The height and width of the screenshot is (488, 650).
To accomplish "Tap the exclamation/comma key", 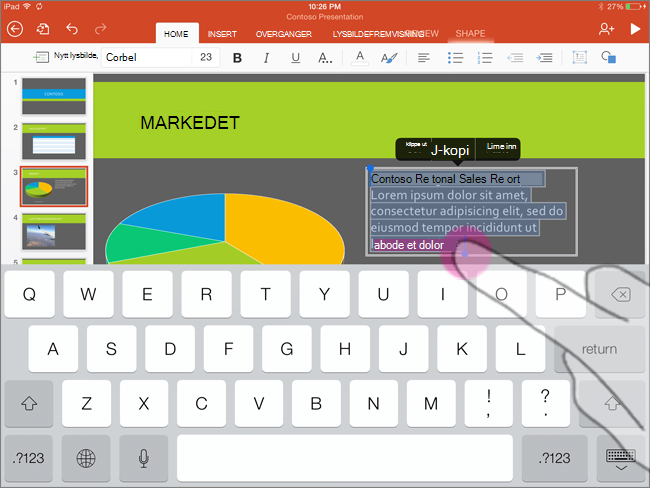I will pos(488,403).
